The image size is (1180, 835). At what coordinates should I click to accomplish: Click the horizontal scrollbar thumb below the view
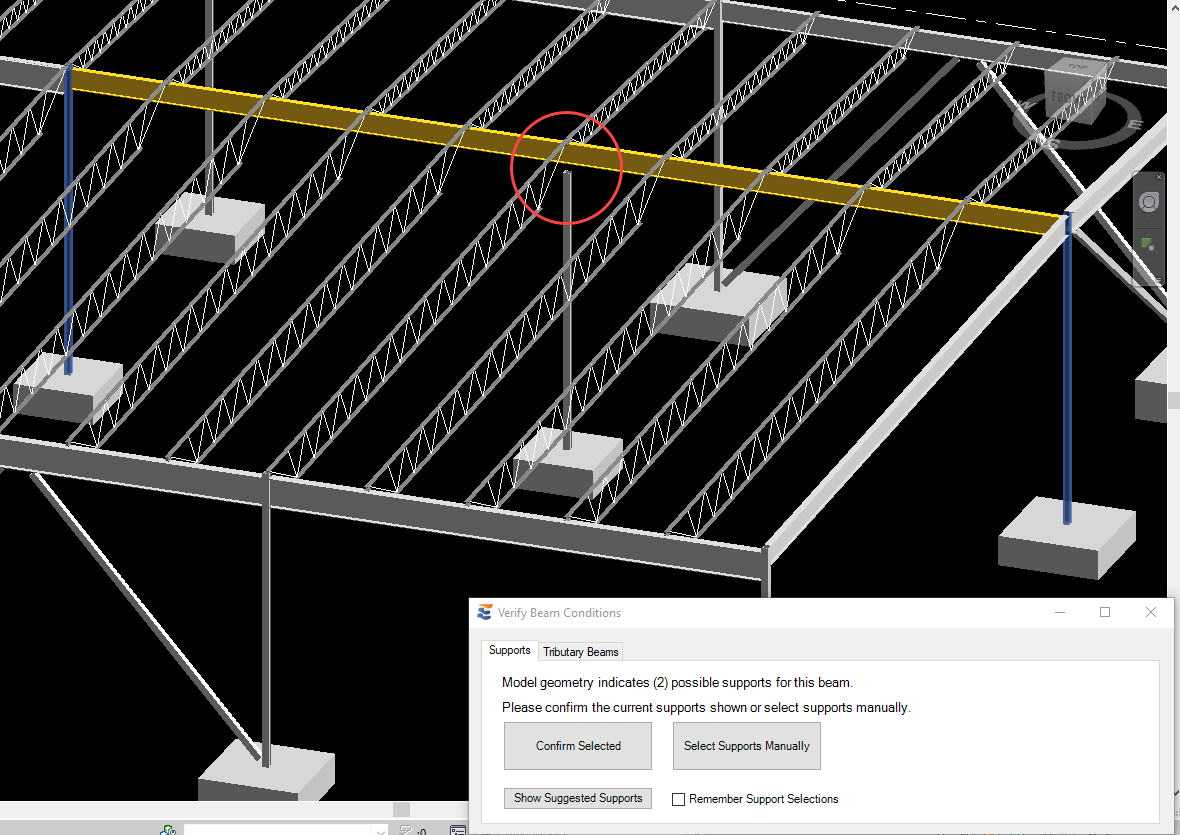point(401,809)
